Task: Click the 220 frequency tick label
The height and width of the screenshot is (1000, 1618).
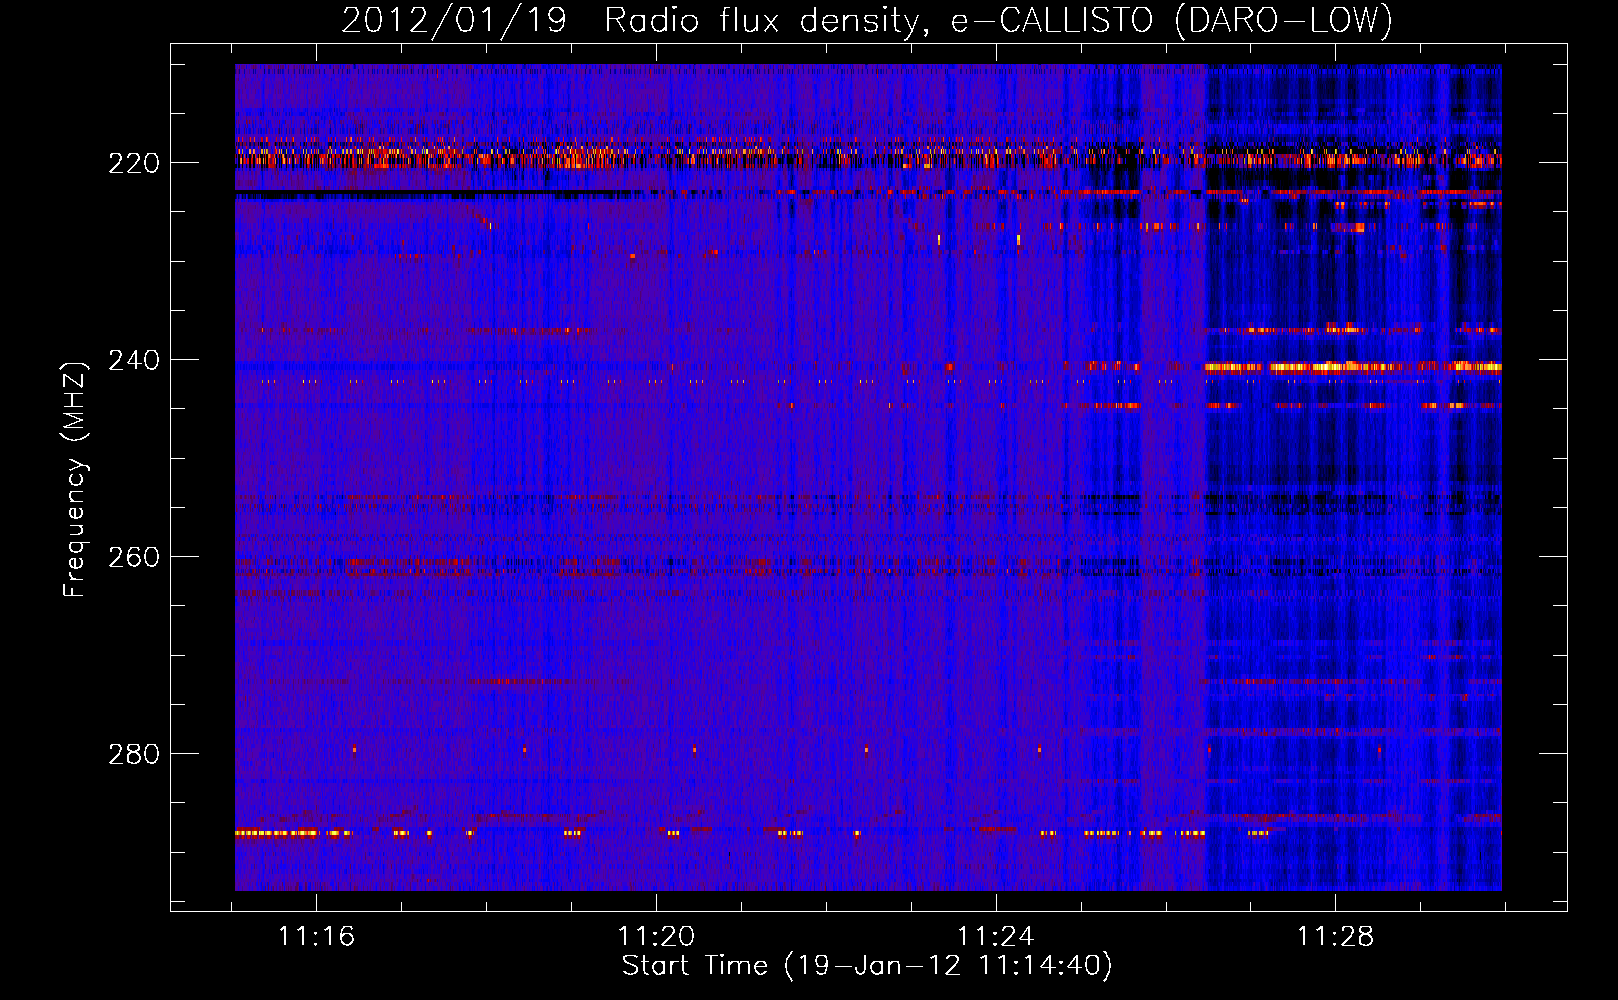Action: 134,163
